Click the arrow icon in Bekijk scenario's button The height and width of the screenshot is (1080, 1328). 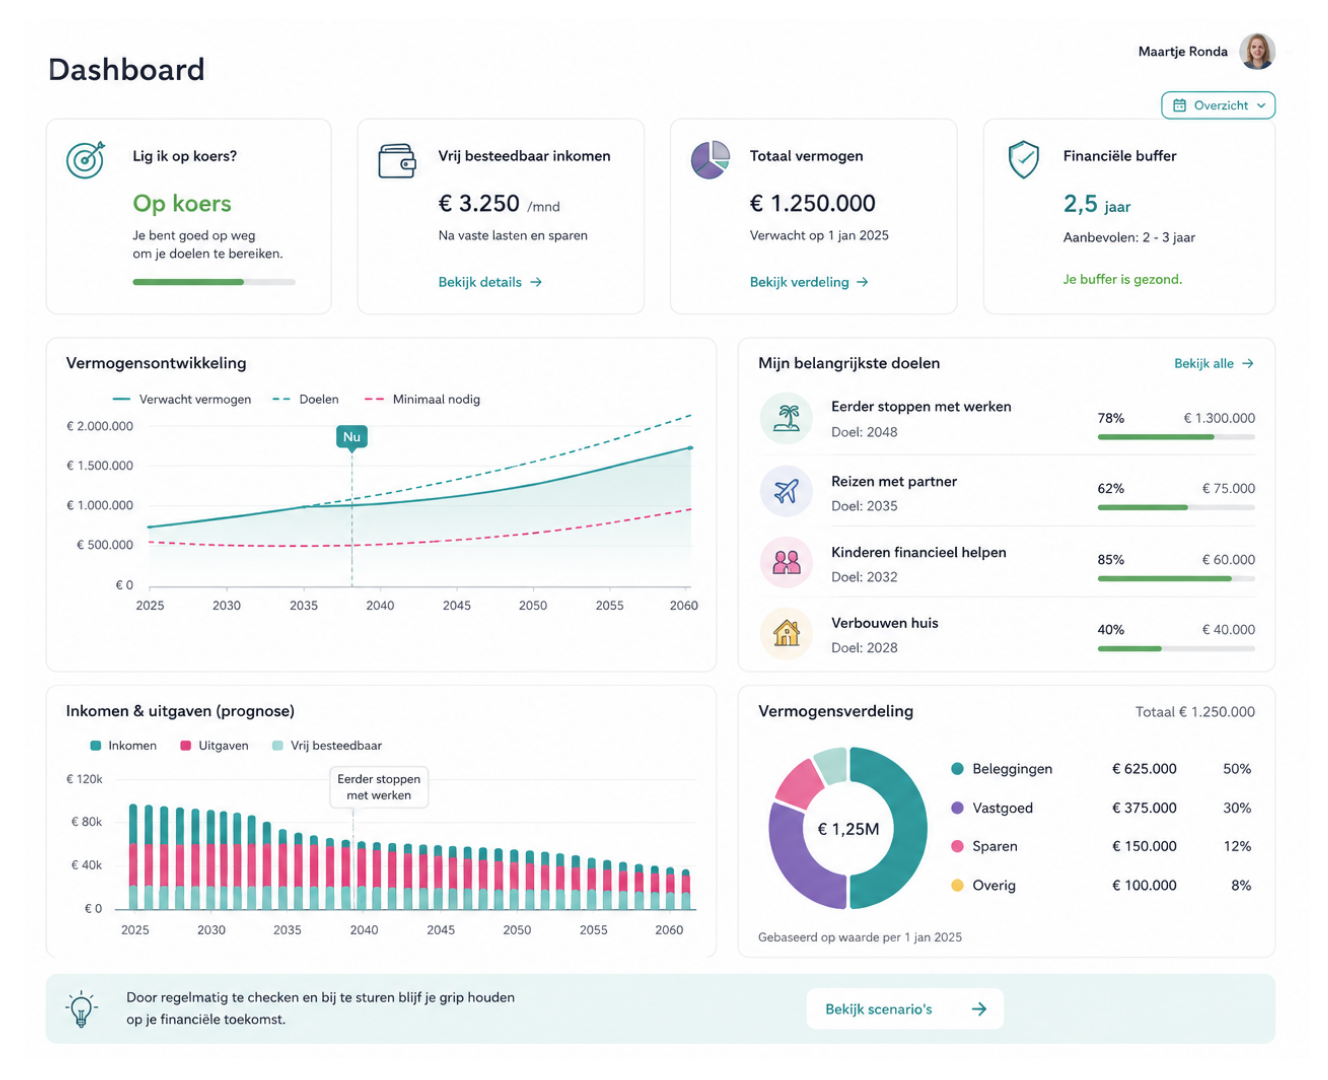click(979, 1009)
